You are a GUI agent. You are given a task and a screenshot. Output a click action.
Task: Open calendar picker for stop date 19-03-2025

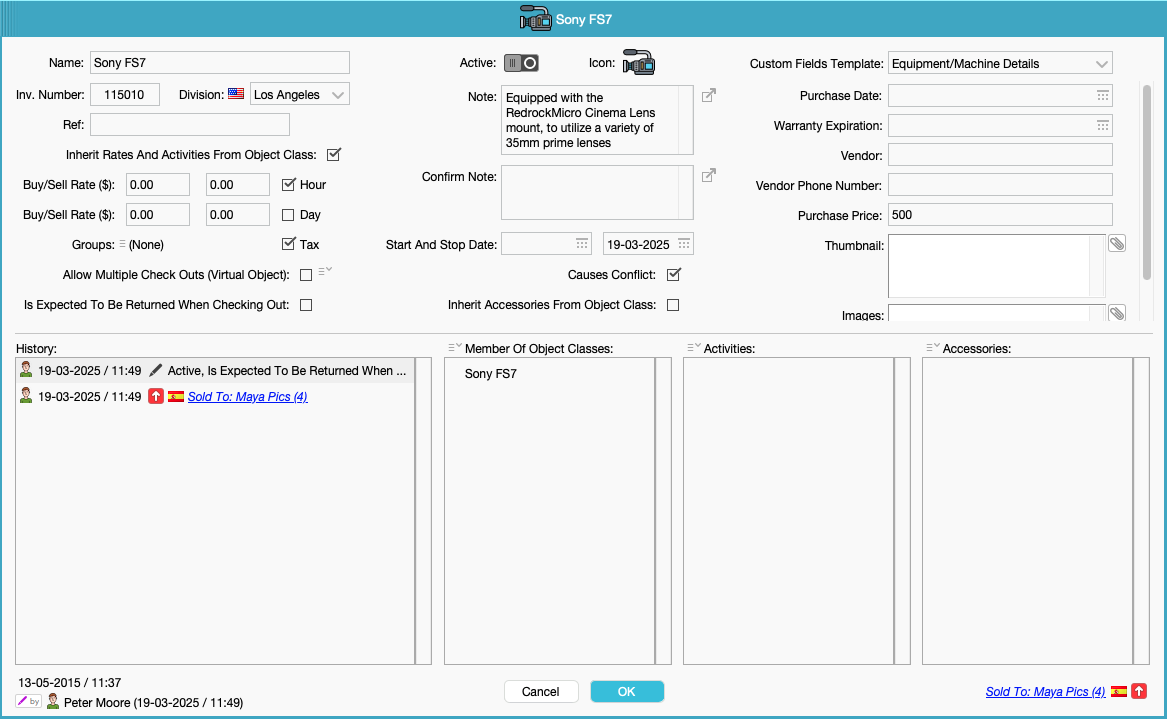click(683, 243)
